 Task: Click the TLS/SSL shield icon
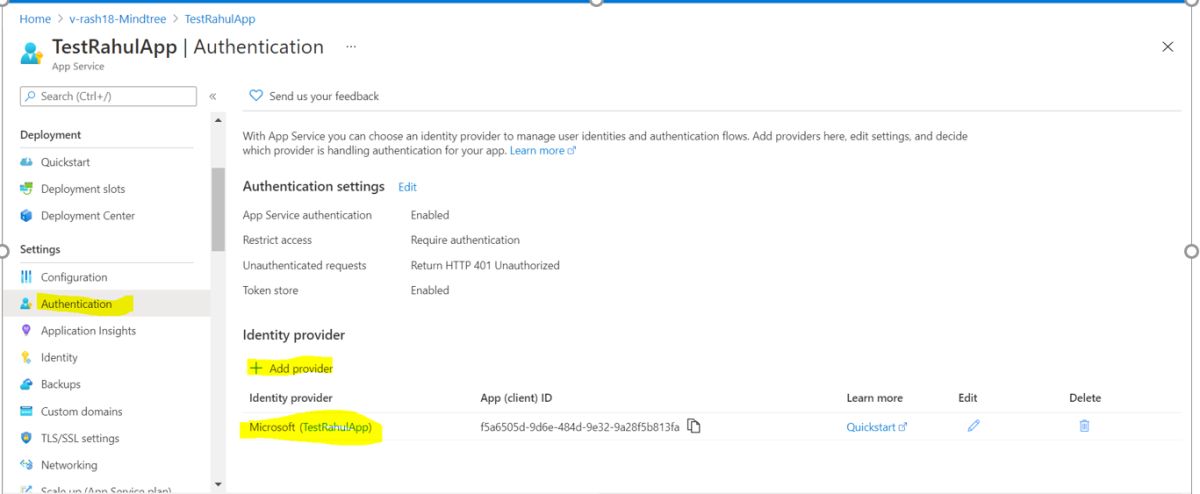27,438
